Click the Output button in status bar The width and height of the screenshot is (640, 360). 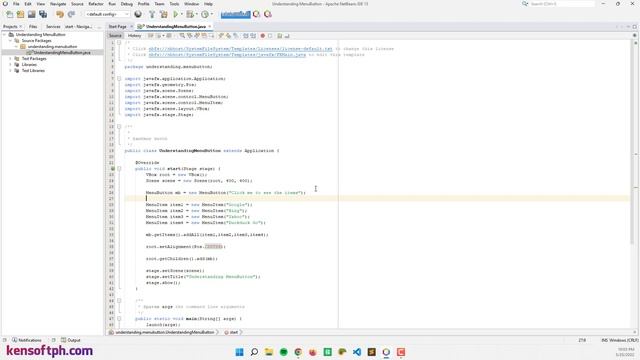pos(71,340)
